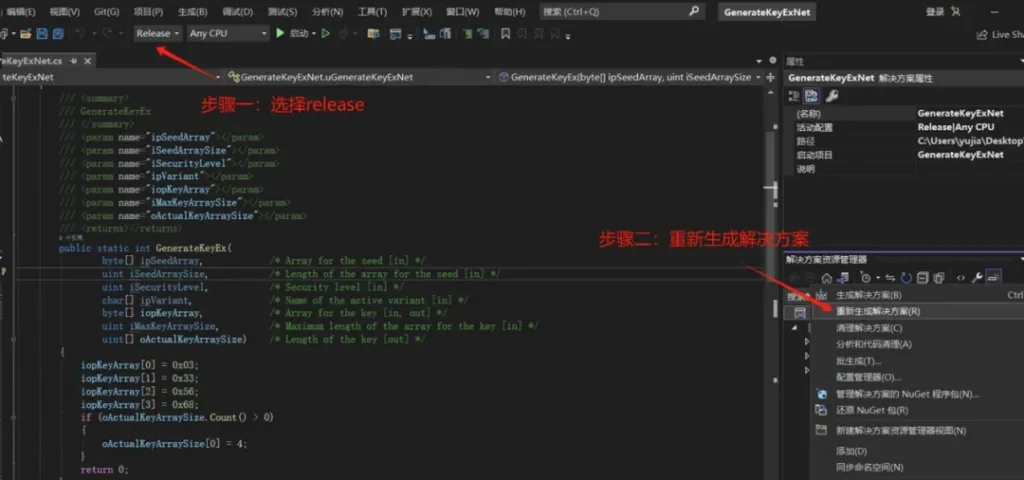
Task: Toggle the pin on the KeyExNet.cs tab
Action: click(x=72, y=60)
